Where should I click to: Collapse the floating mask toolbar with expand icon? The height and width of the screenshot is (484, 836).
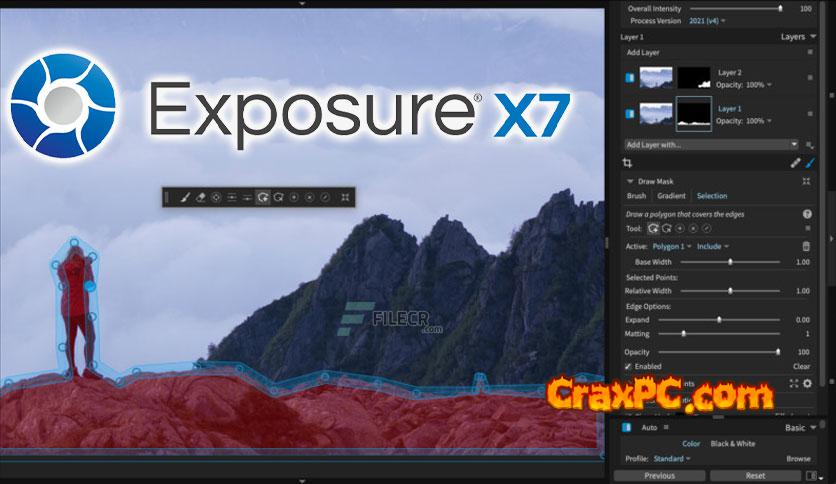tap(345, 197)
